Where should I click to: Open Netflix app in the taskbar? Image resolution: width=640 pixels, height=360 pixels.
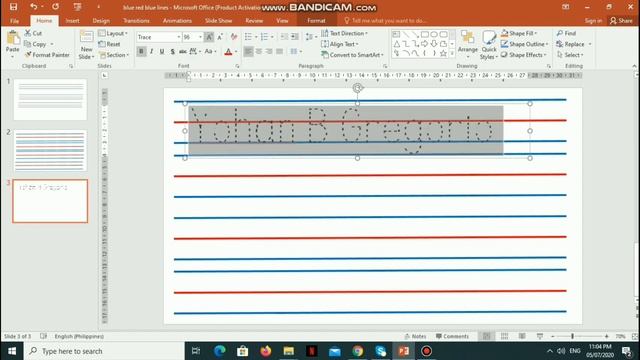pos(312,351)
